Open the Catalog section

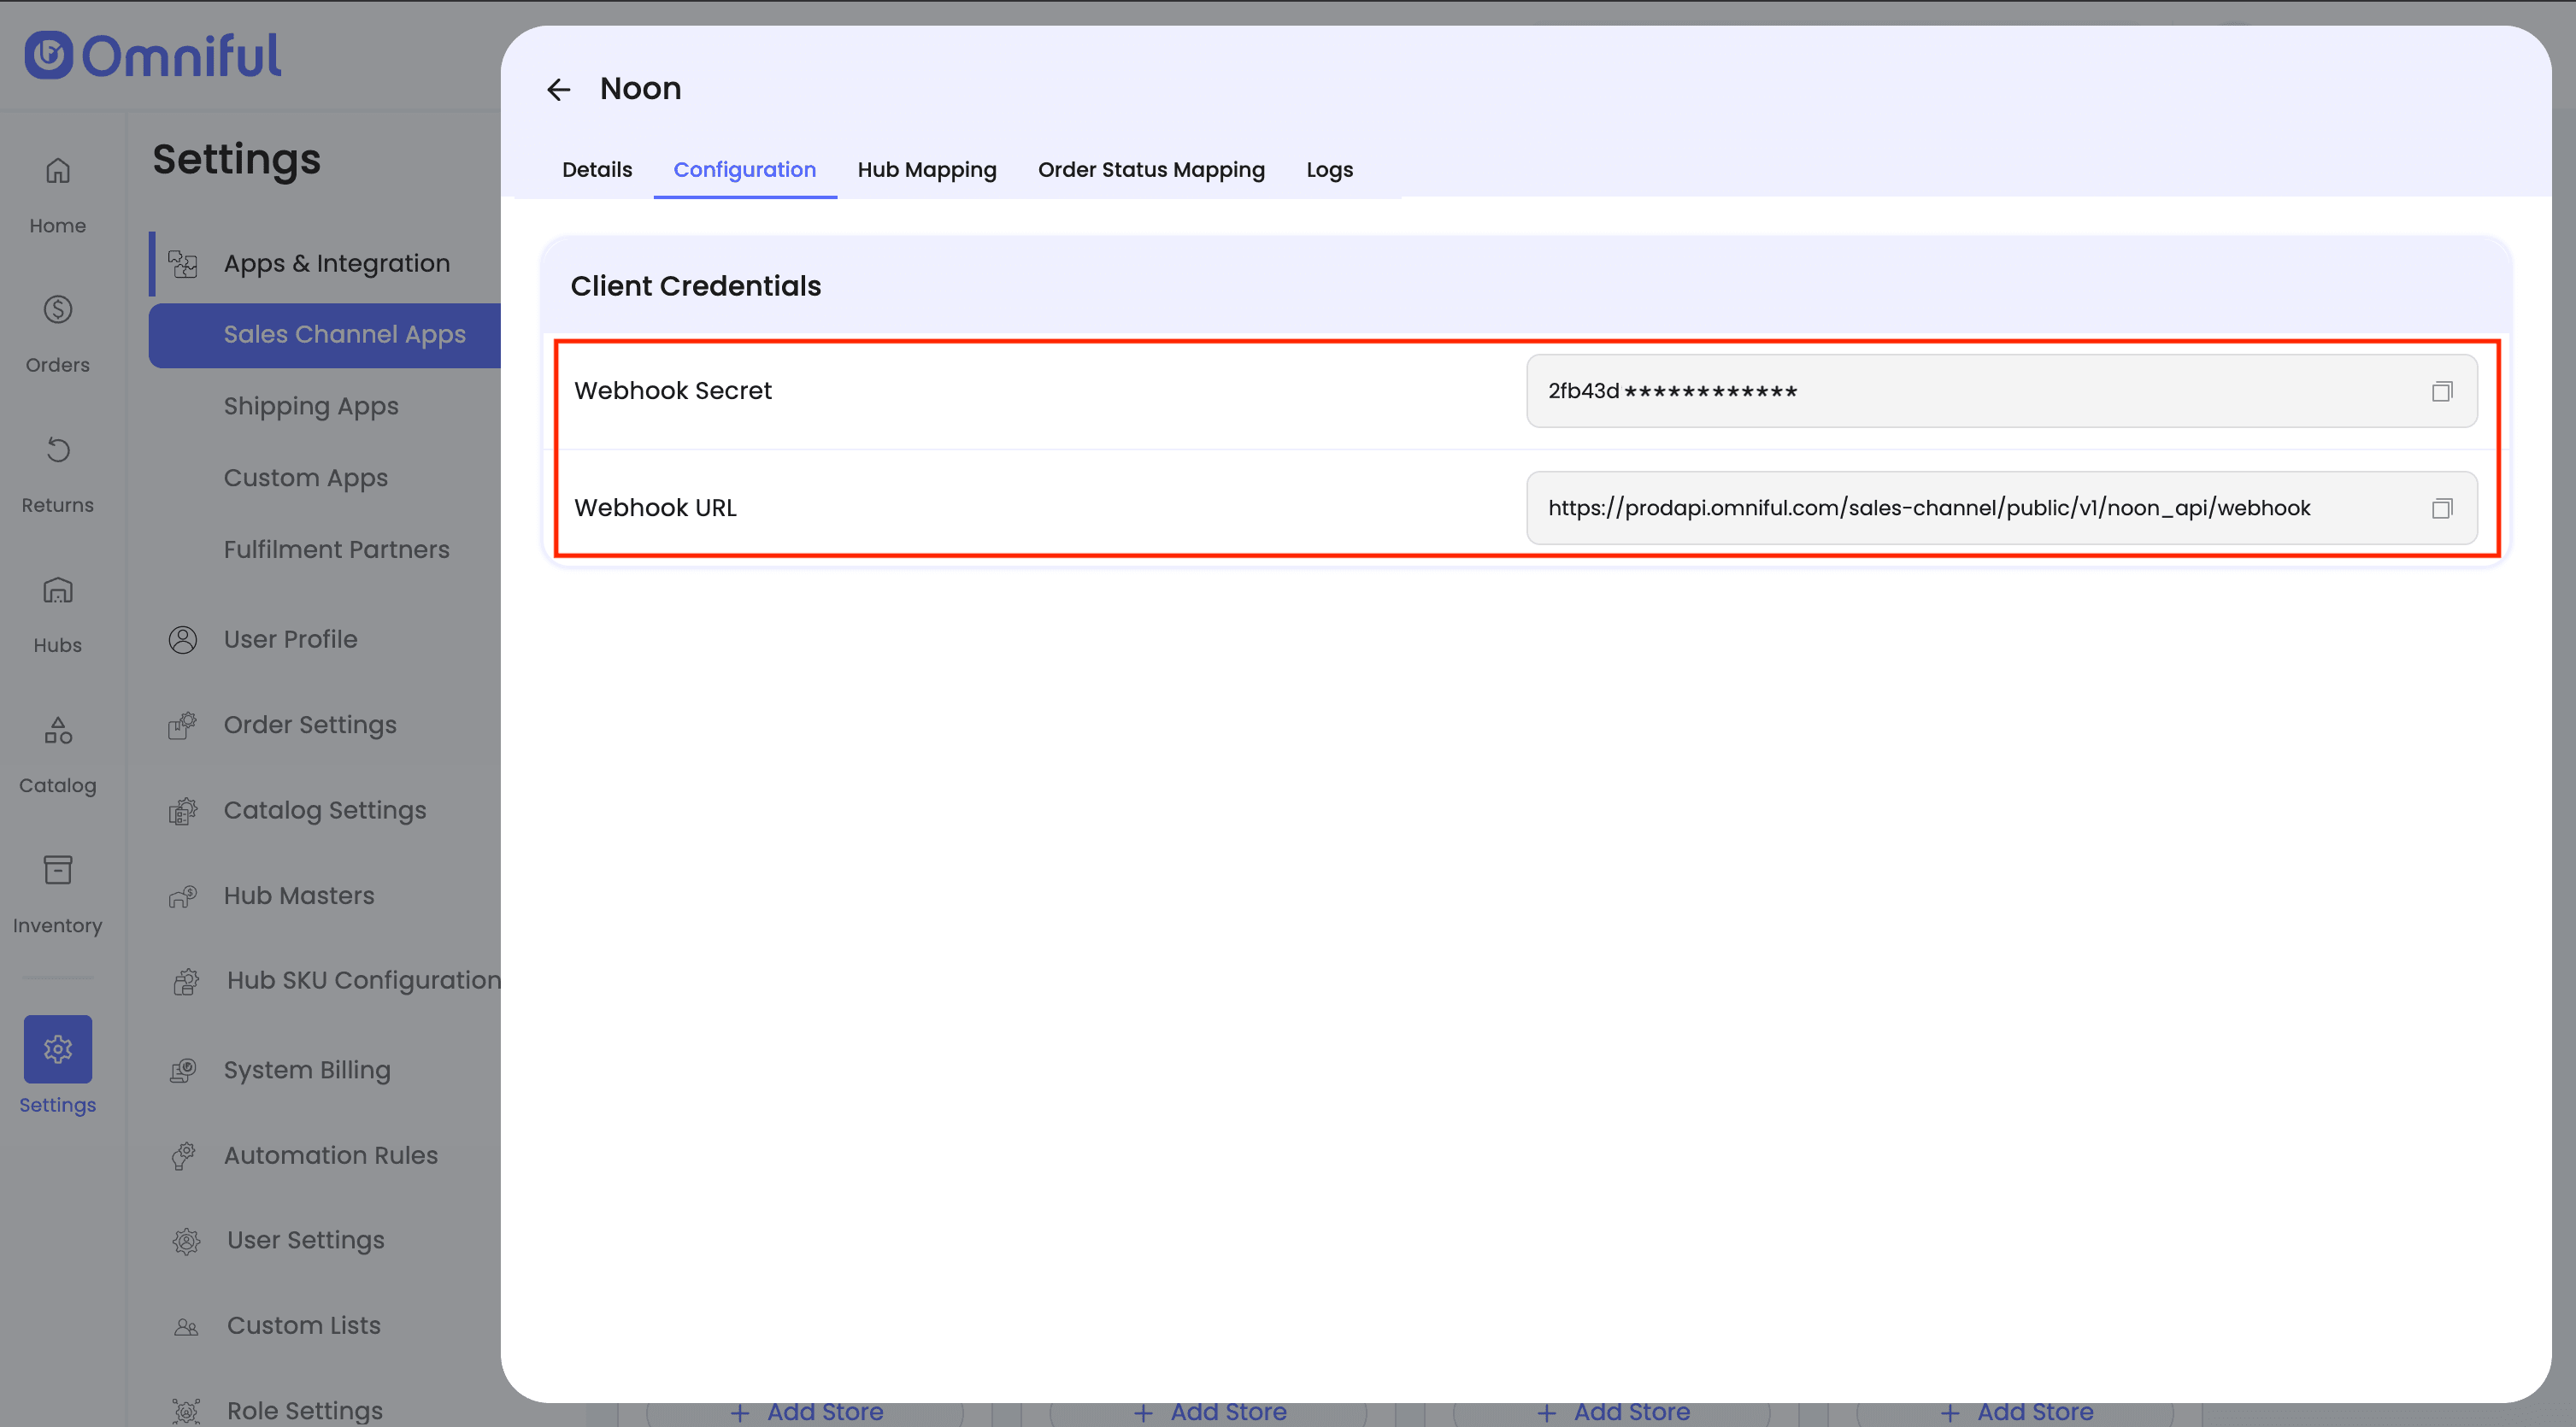(x=58, y=755)
